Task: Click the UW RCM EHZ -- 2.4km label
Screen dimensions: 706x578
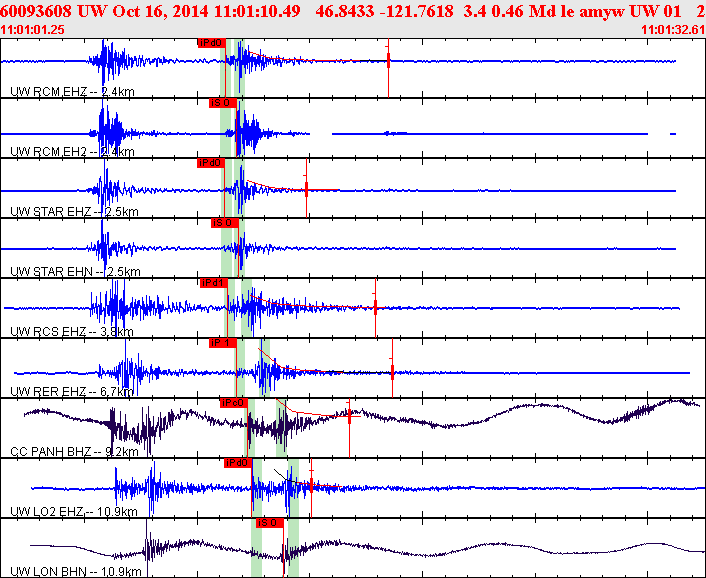Action: tap(72, 92)
